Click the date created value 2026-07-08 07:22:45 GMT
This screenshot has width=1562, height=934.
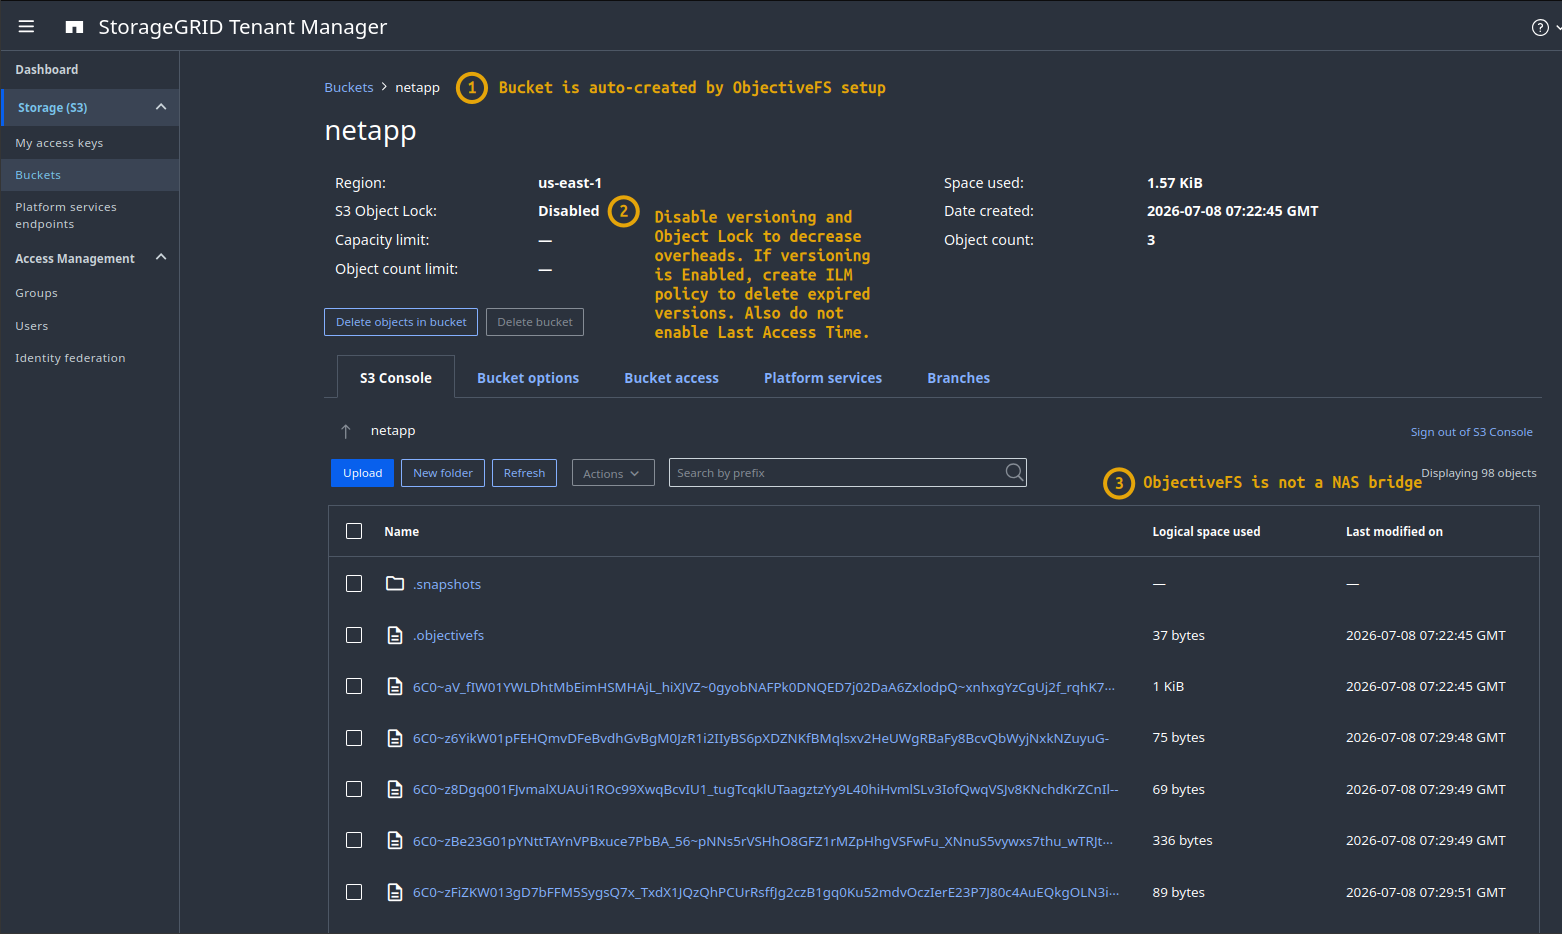click(x=1233, y=211)
